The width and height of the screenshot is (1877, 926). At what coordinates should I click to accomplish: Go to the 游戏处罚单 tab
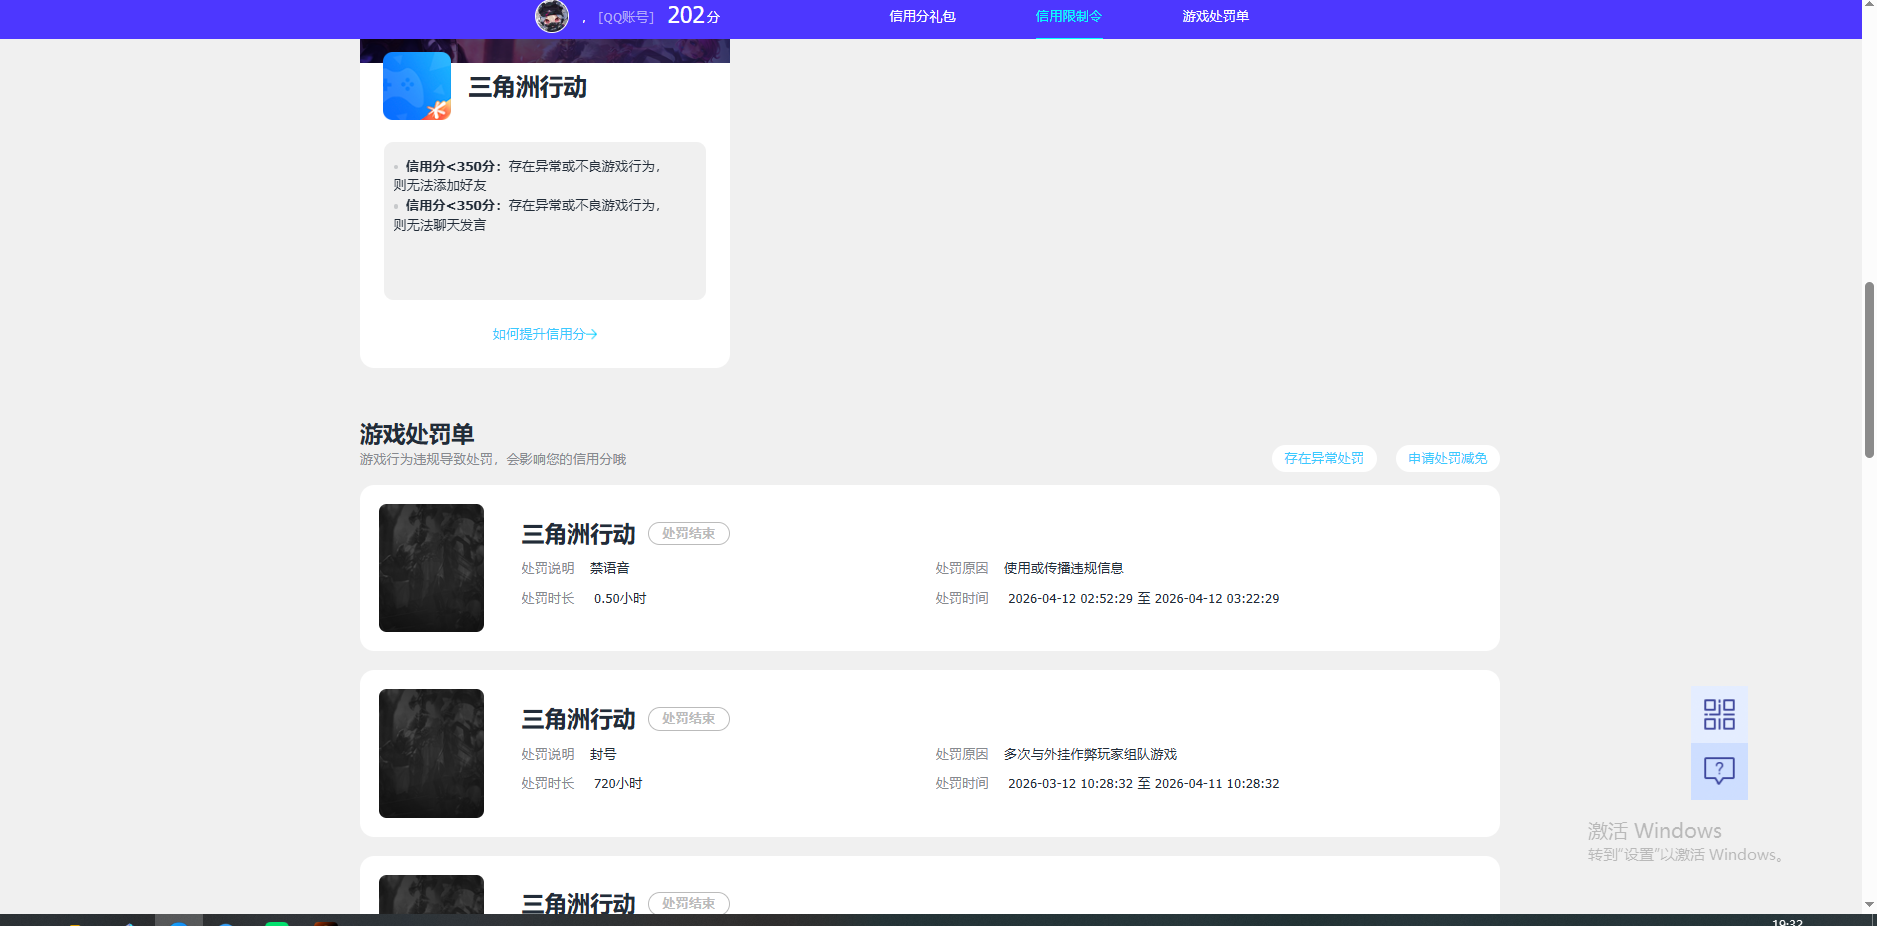[x=1215, y=16]
